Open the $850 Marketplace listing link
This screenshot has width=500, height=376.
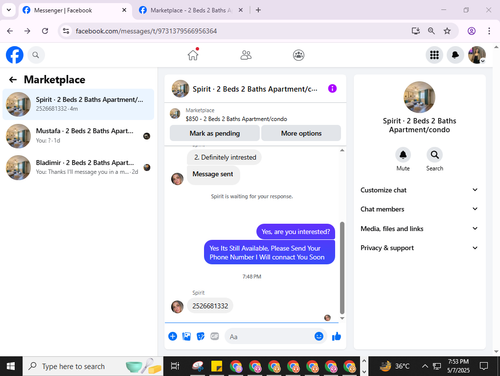coord(236,119)
